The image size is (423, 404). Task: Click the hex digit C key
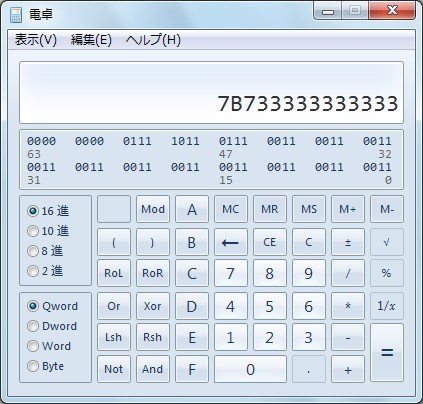pos(192,273)
